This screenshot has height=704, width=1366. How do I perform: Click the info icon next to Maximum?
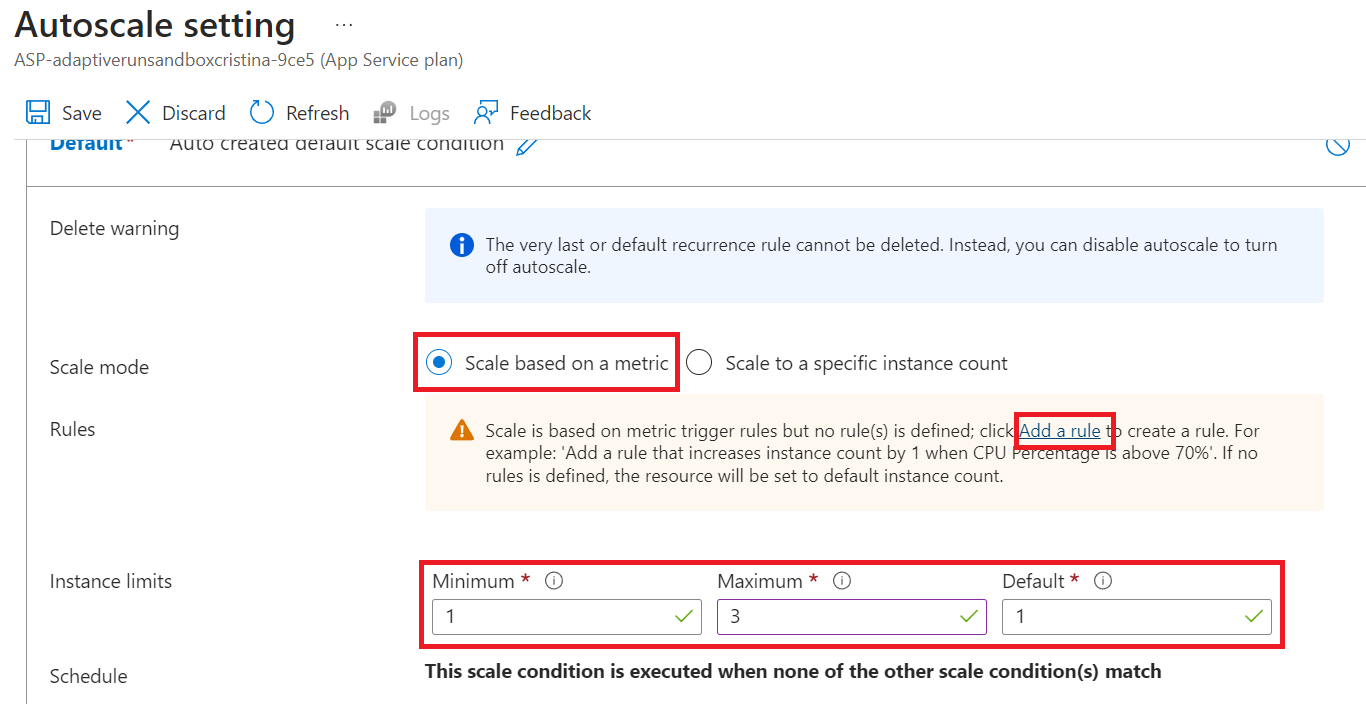[842, 581]
